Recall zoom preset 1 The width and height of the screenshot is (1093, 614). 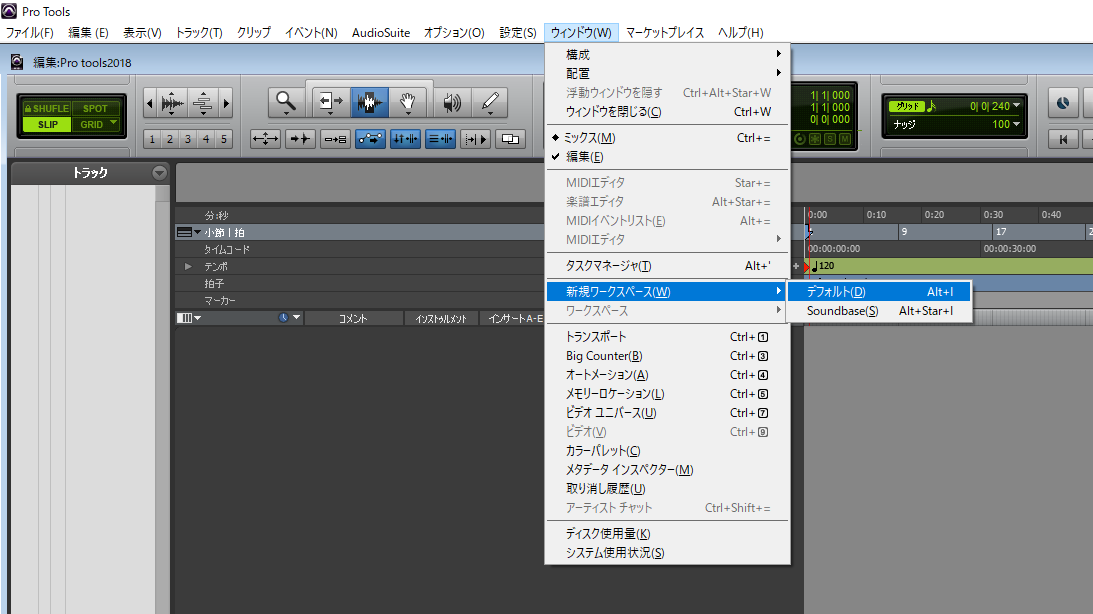click(152, 139)
